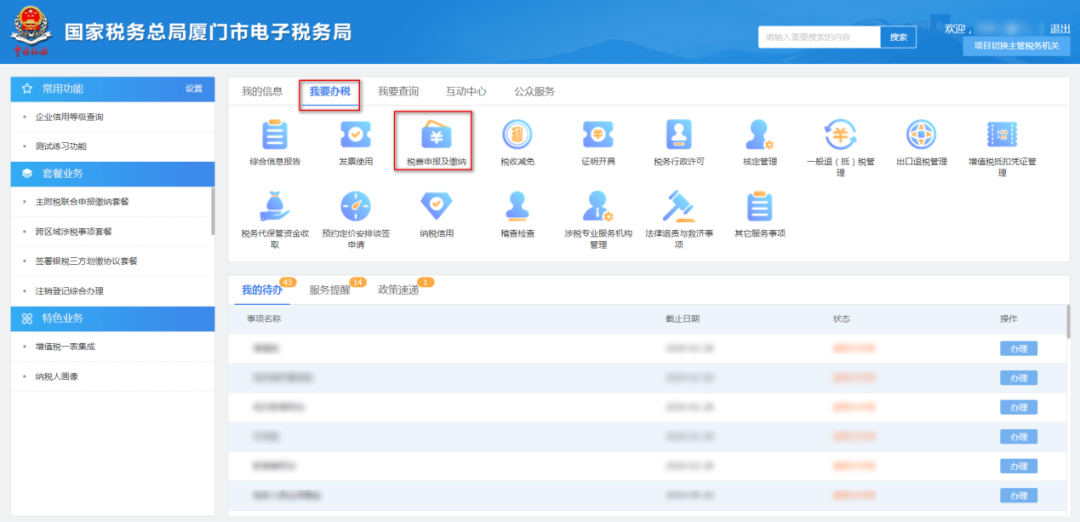Open 税务代保管资金收取 icon
Viewport: 1080px width, 522px height.
(275, 206)
